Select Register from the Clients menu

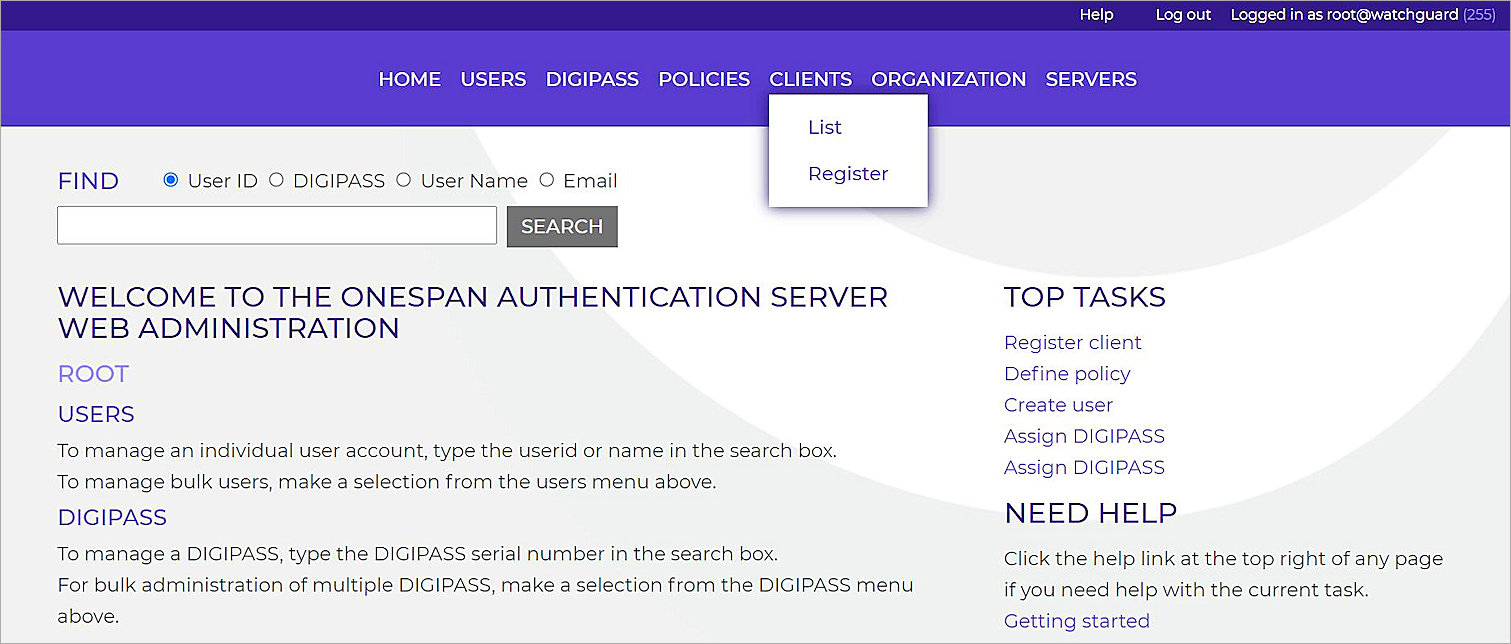click(847, 173)
